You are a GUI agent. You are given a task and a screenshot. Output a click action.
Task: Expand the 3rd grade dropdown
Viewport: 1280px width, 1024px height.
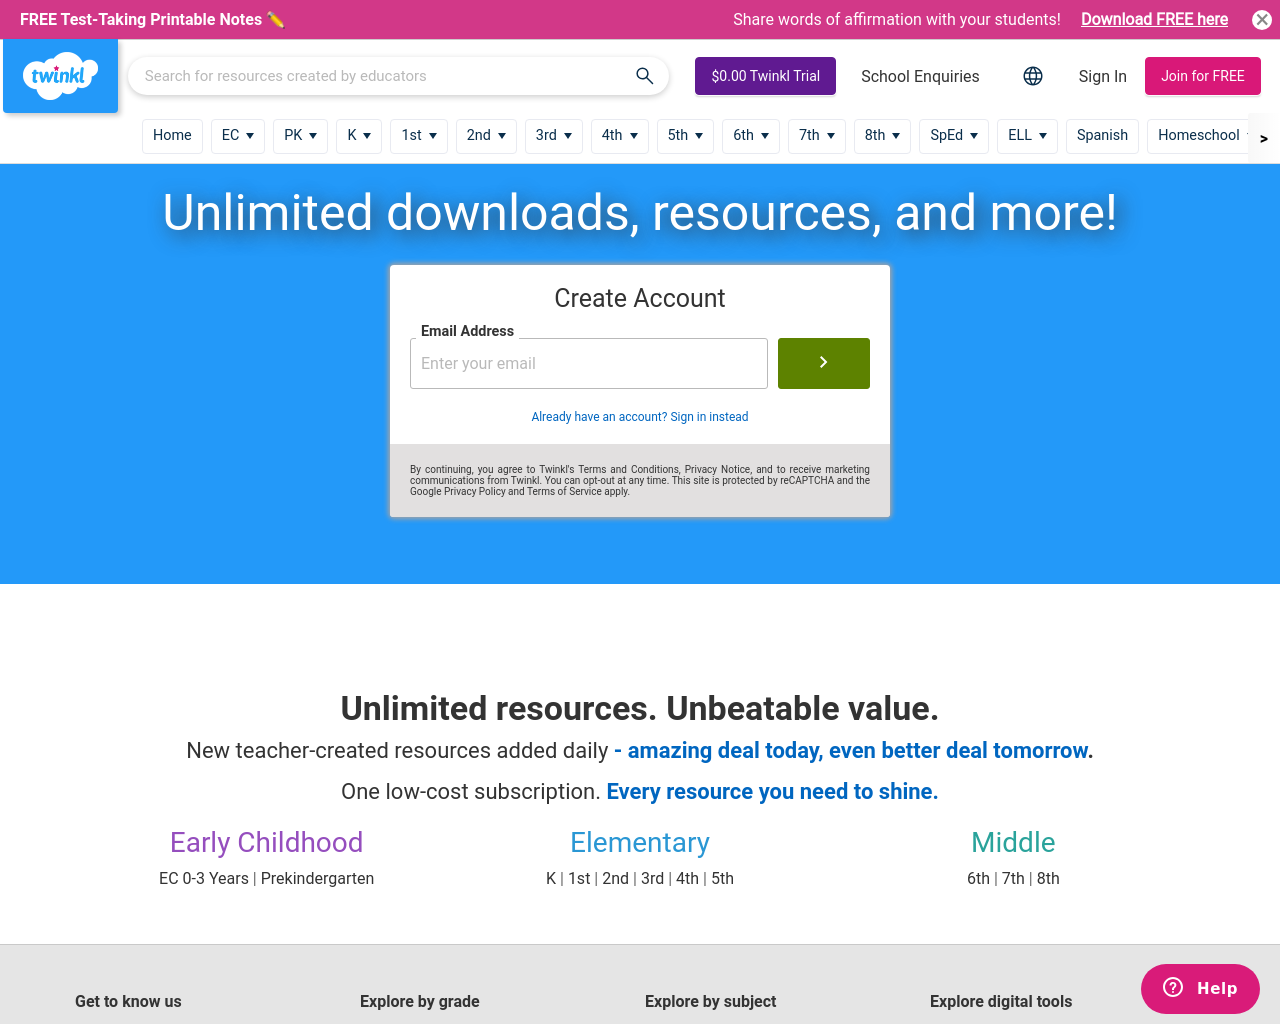554,135
